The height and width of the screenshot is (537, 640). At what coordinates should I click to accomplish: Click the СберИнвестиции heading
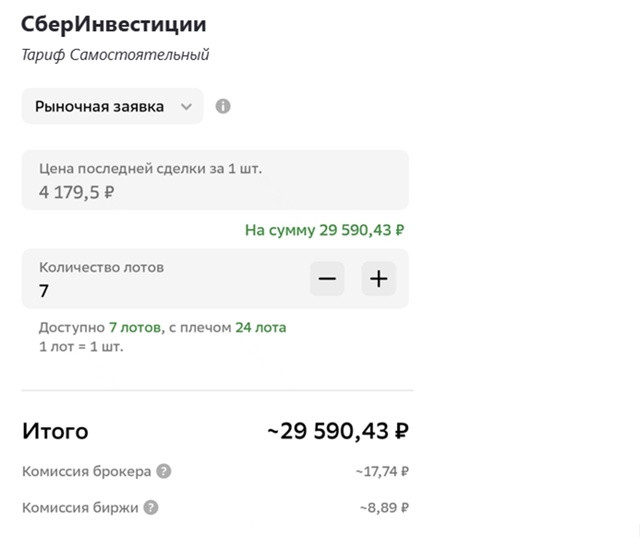tap(114, 24)
